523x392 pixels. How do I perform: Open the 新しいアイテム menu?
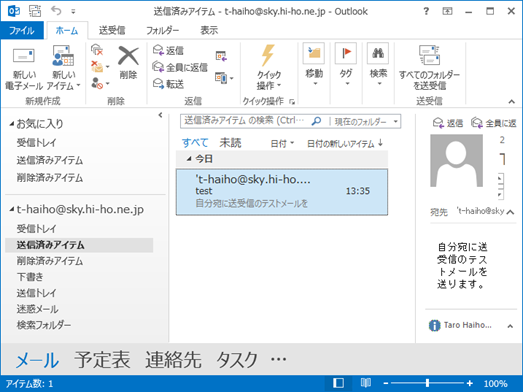(63, 69)
